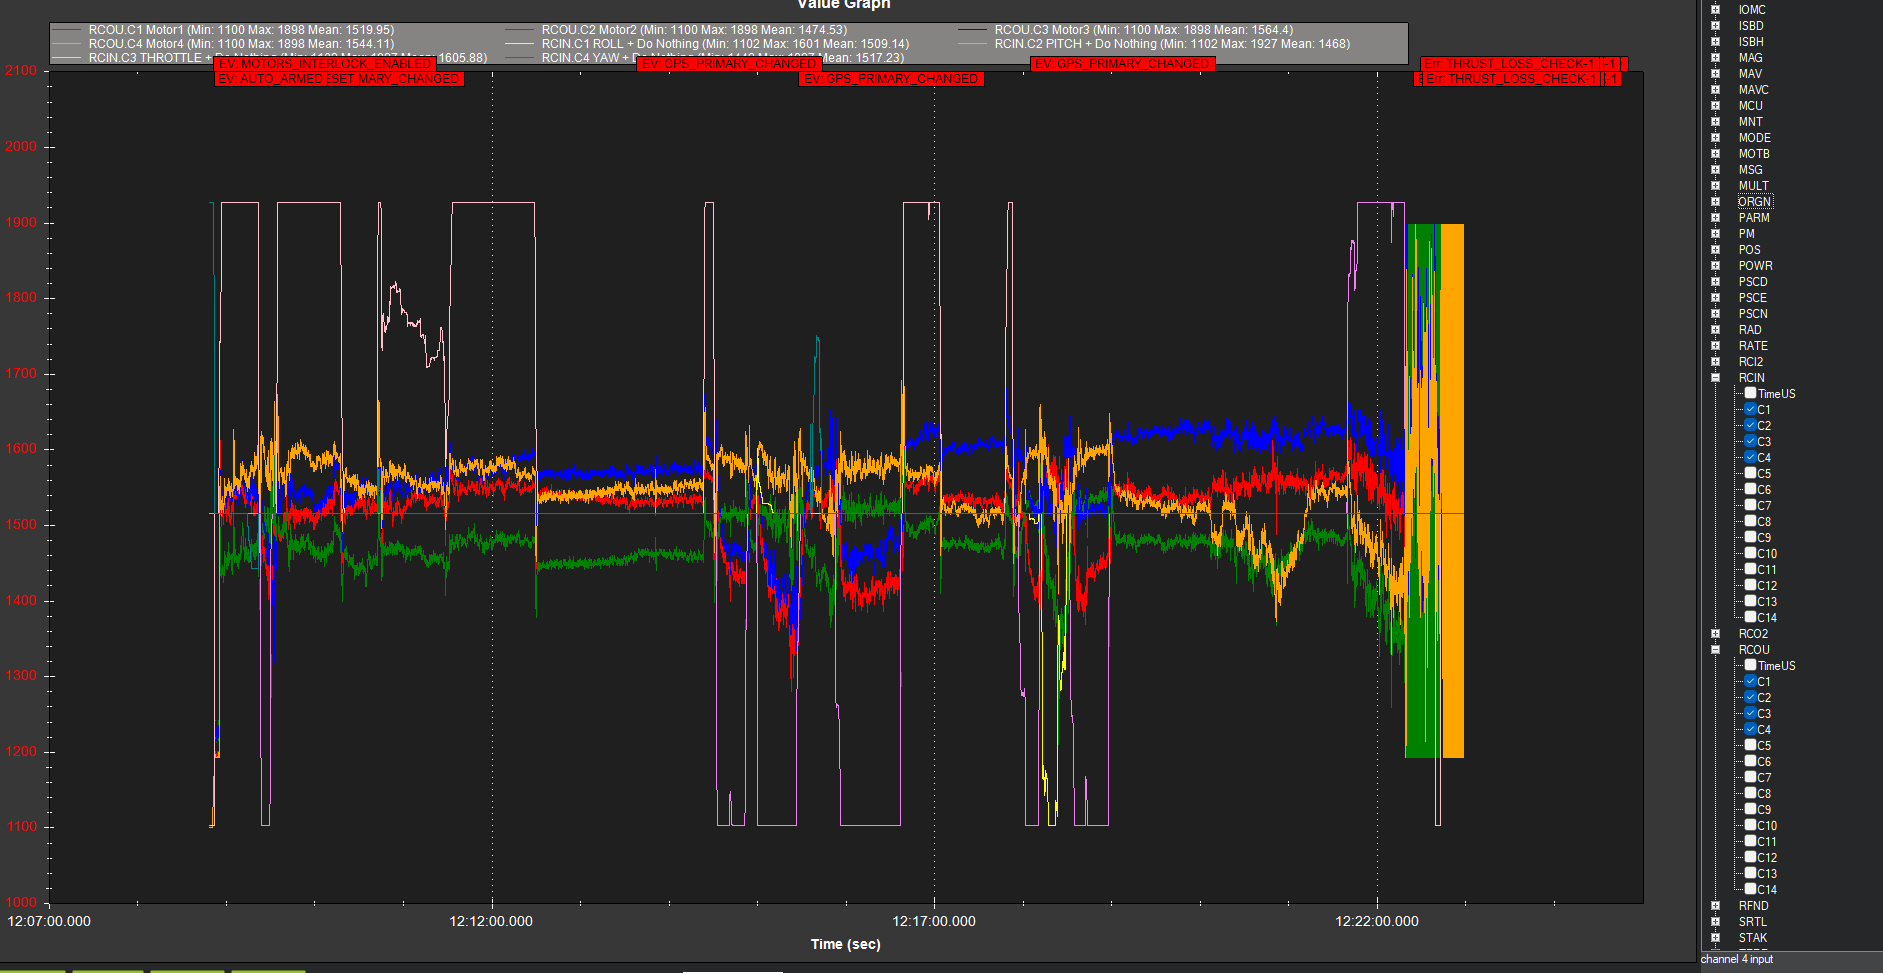Enable C8 checkbox under RCIN

pyautogui.click(x=1750, y=521)
